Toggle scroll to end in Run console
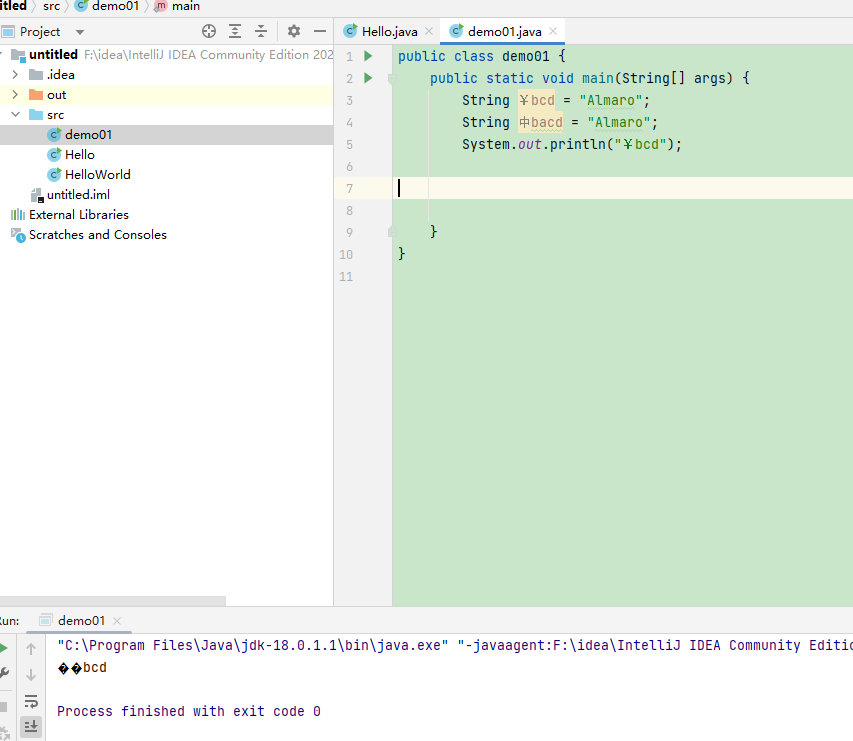853x741 pixels. click(31, 726)
